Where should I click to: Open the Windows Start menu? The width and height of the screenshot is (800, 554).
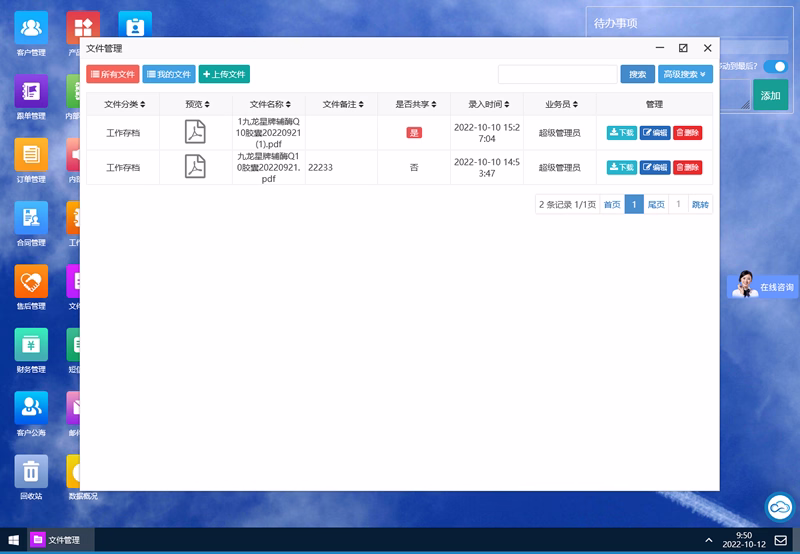[13, 540]
